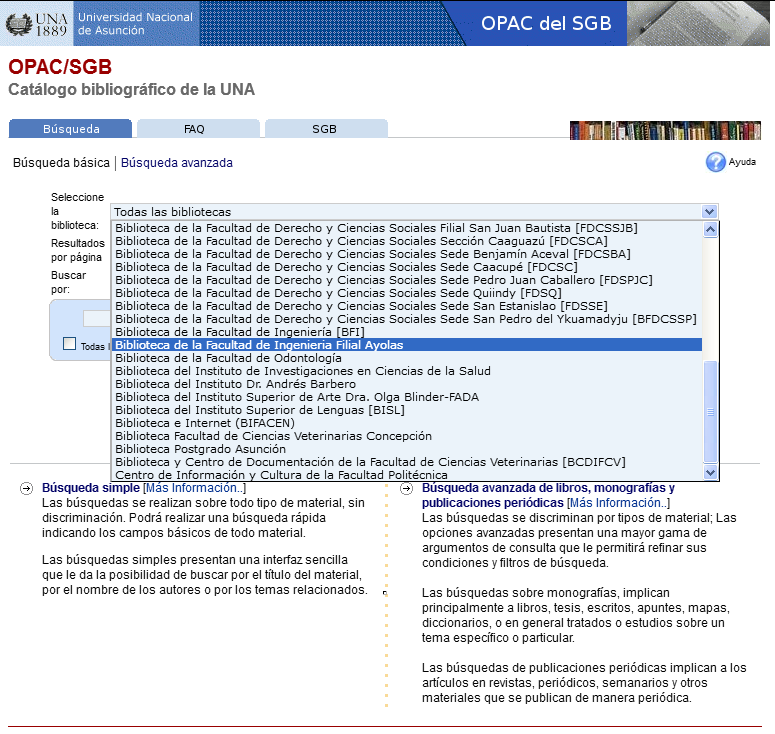Viewport: 775px width, 734px height.
Task: Select Centro de Información Facultad Politécnica option
Action: point(406,475)
